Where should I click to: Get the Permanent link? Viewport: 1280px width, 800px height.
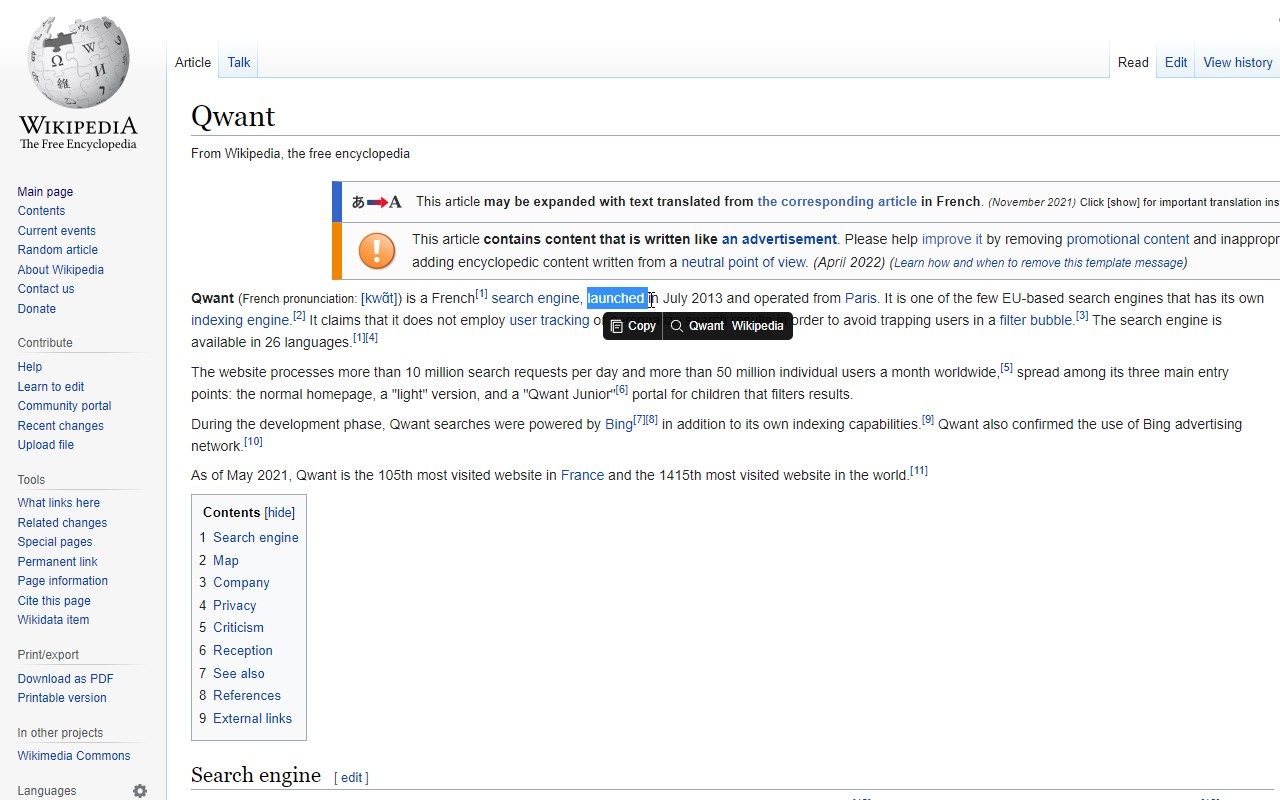tap(58, 562)
